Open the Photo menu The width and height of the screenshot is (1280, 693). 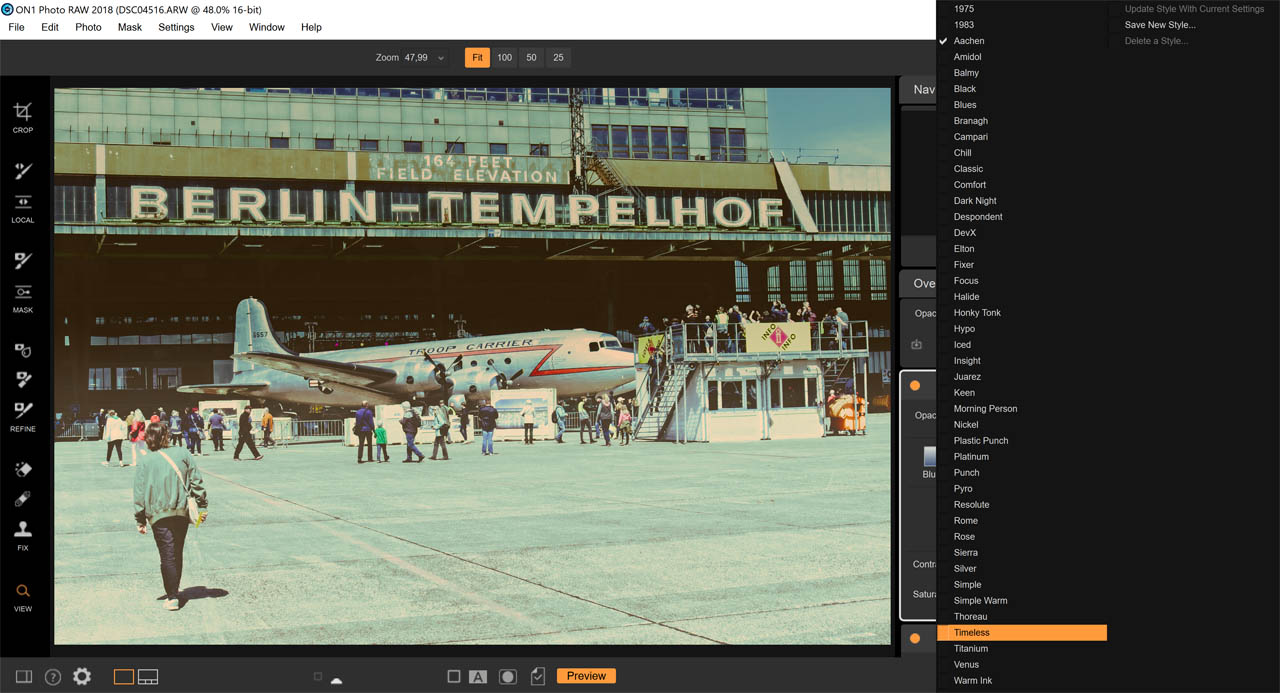[88, 27]
